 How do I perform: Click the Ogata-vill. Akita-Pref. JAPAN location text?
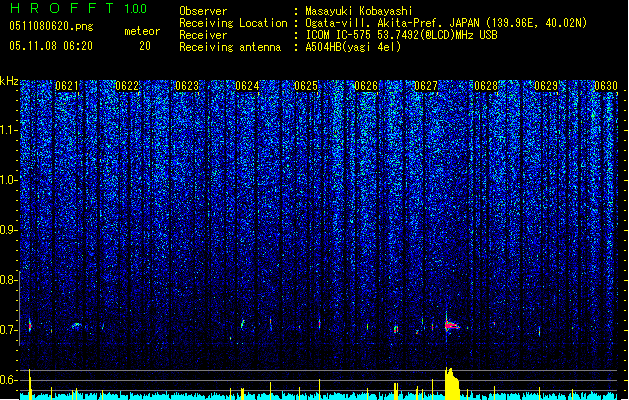point(446,23)
